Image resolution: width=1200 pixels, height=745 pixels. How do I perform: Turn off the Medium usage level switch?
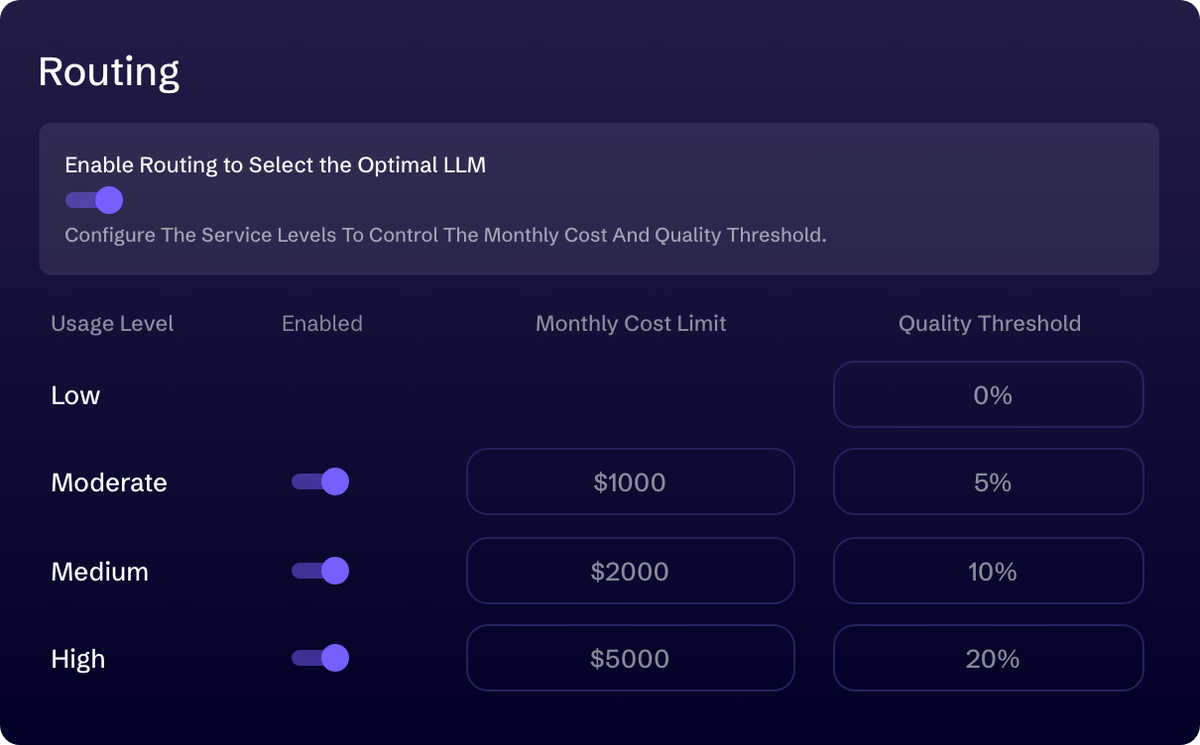320,571
